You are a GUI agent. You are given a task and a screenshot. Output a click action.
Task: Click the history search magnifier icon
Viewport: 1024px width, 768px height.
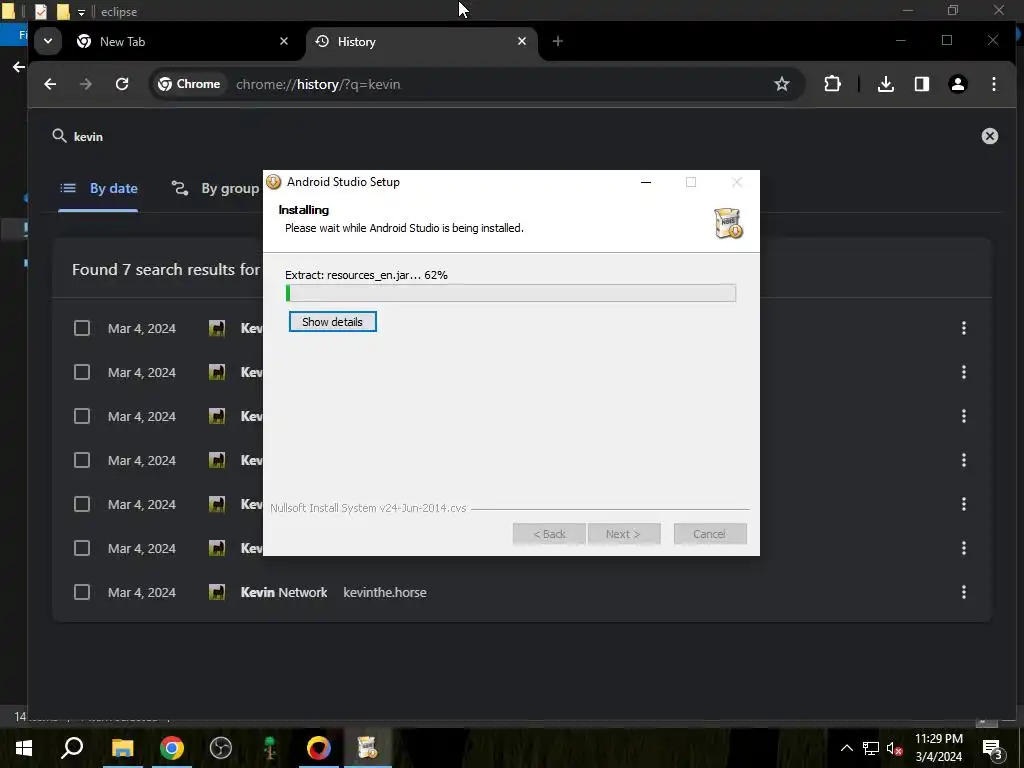[59, 136]
